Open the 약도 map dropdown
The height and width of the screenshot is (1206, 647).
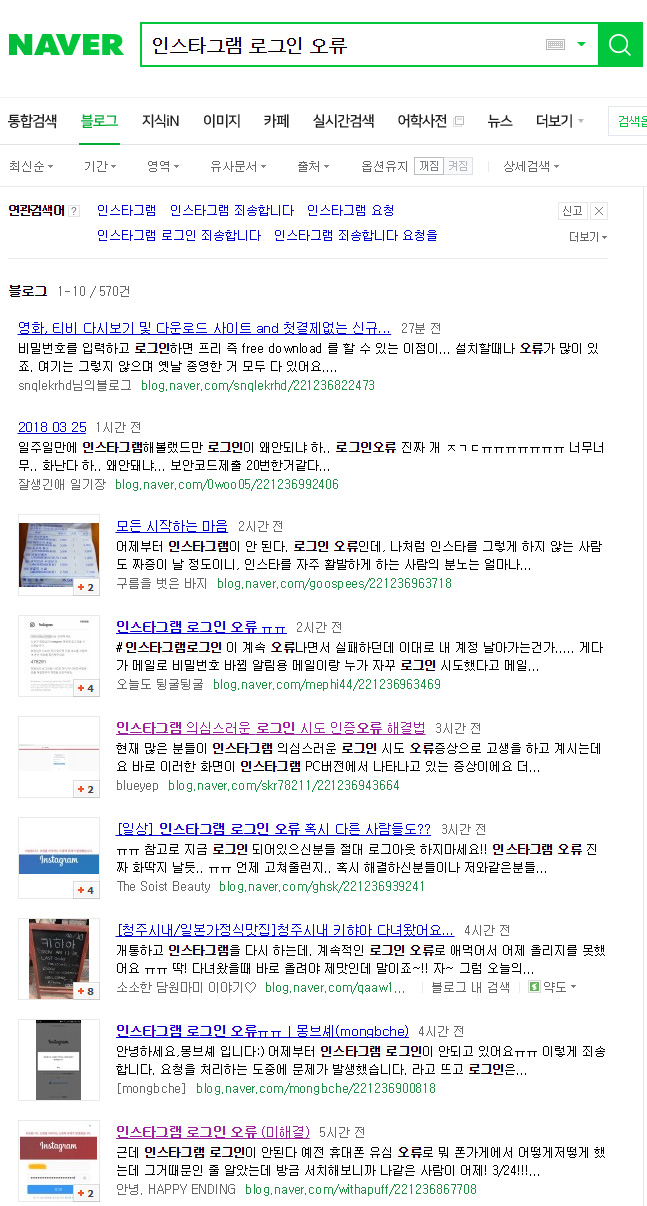(x=553, y=987)
